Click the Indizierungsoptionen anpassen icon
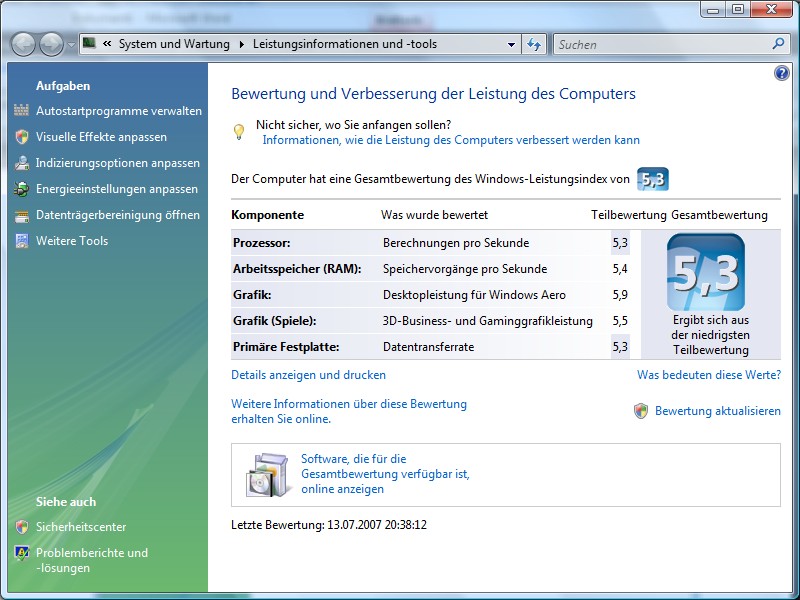The image size is (800, 600). pos(21,163)
